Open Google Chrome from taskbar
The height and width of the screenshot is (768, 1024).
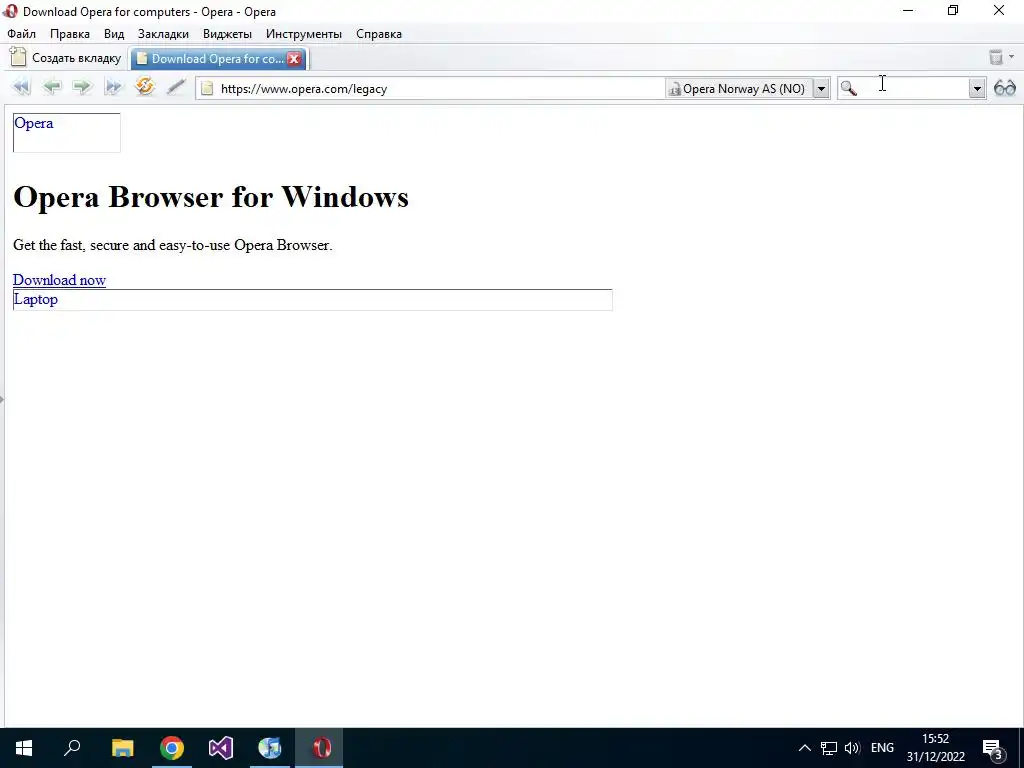(x=172, y=748)
